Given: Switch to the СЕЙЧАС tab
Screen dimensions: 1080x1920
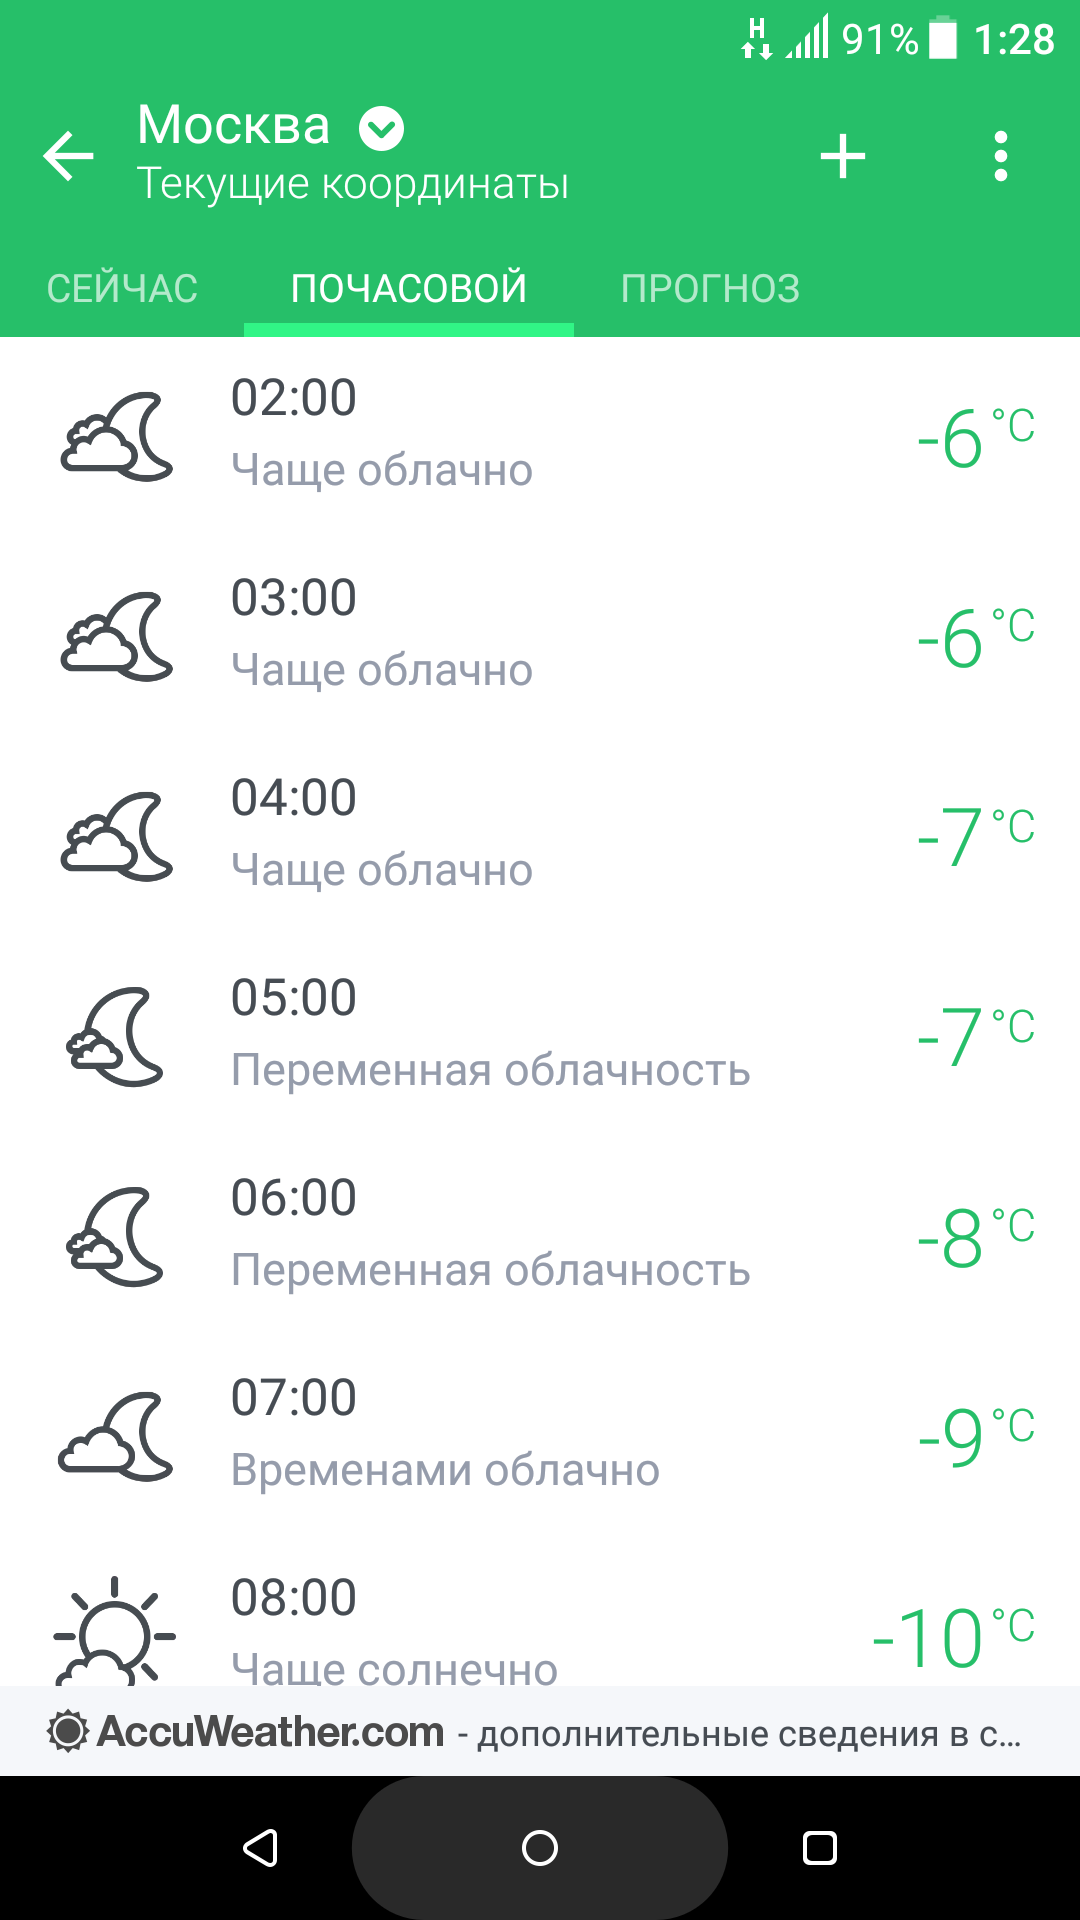Looking at the screenshot, I should click(122, 289).
